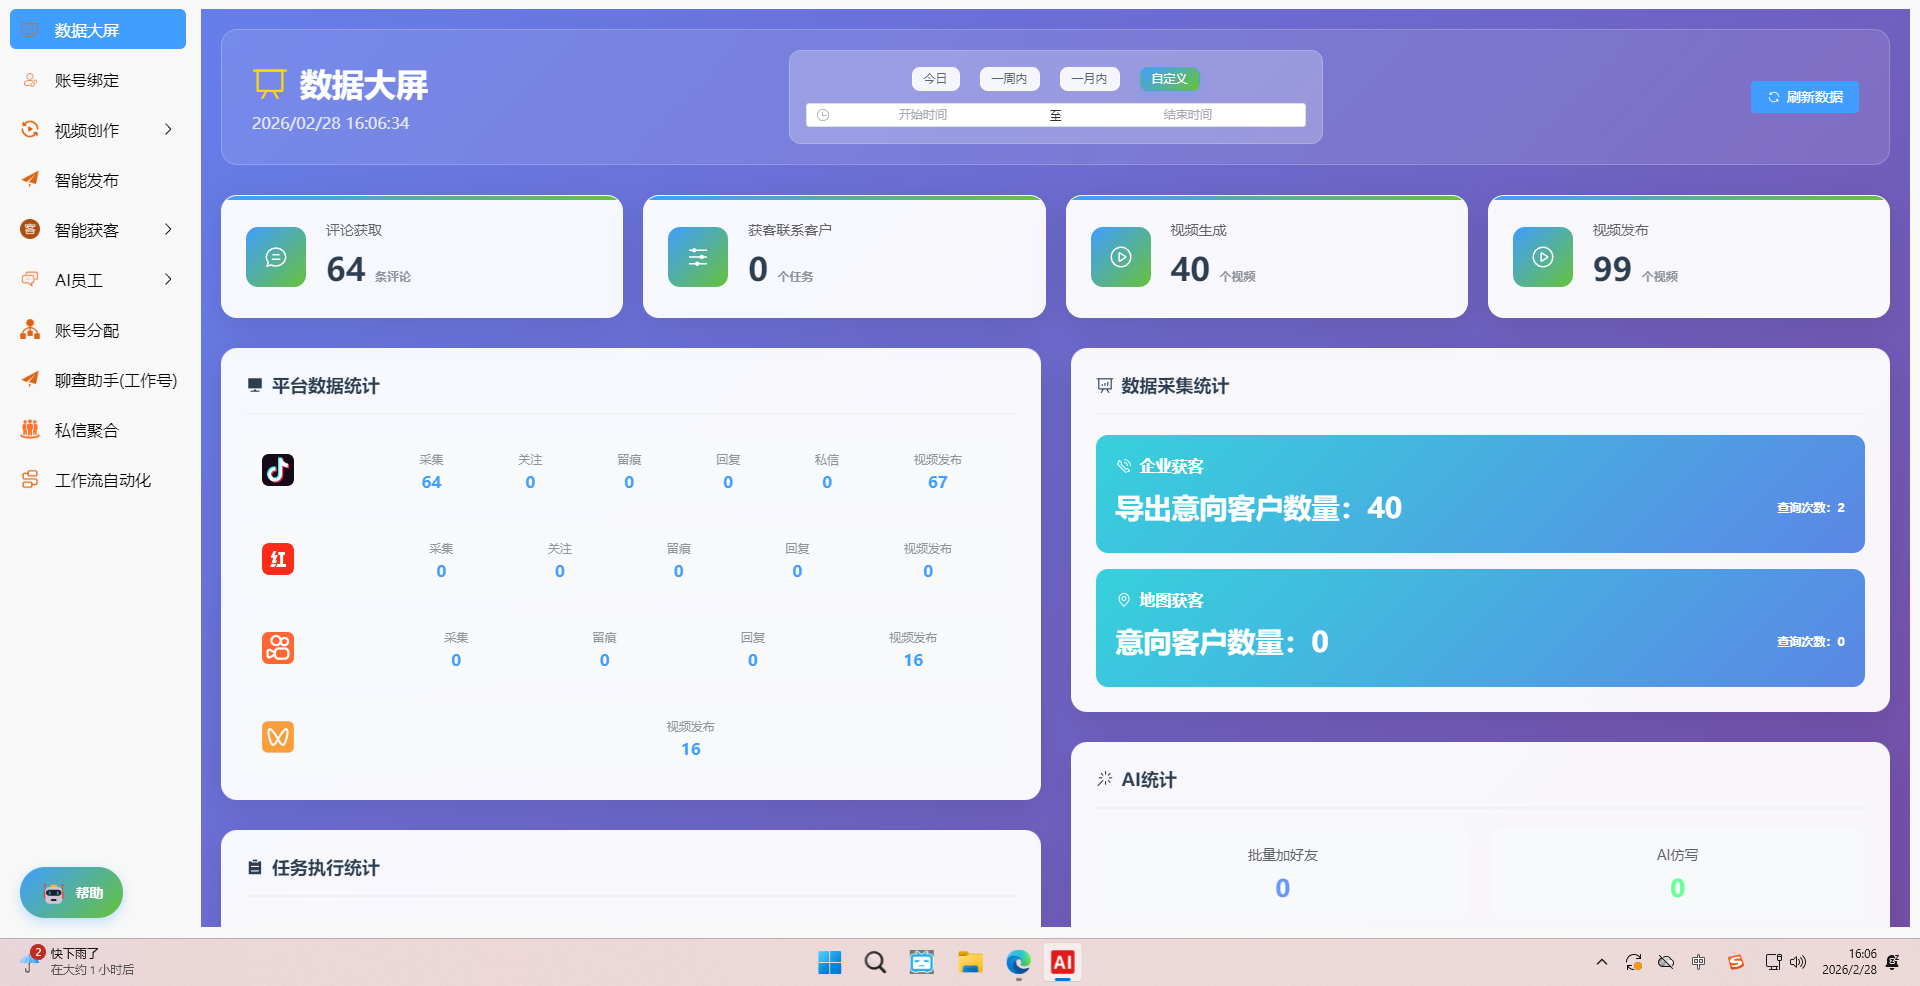
Task: Select the 一周内 time filter
Action: [x=1009, y=79]
